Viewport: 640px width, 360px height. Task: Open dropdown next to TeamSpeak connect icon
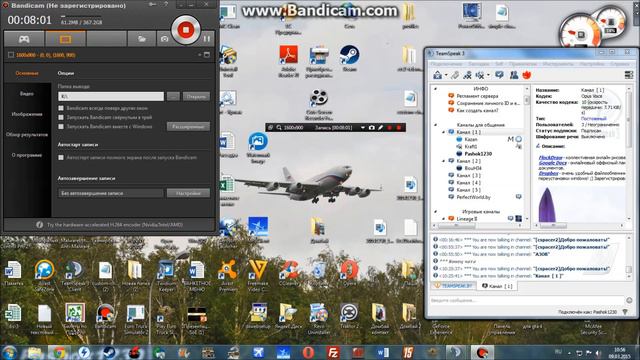pos(446,76)
